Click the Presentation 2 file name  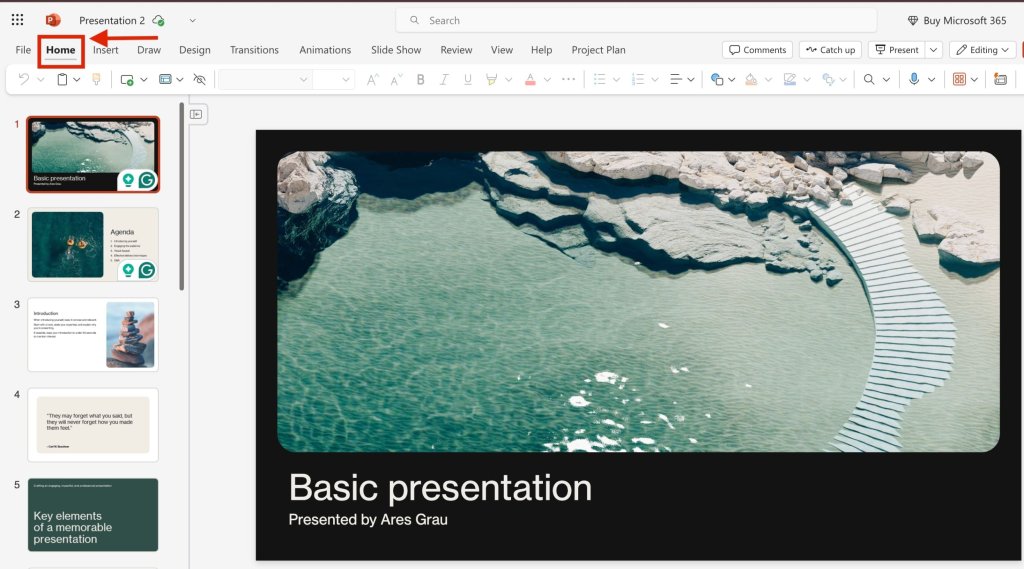click(112, 20)
